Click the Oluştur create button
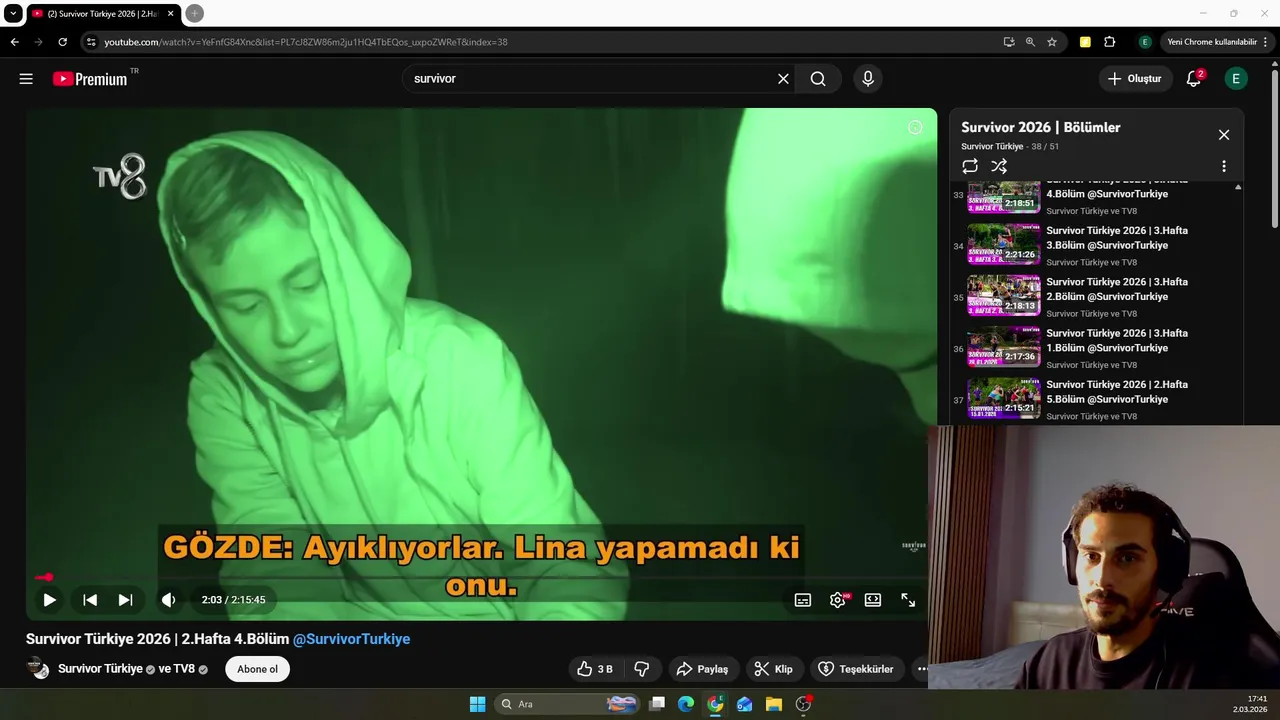This screenshot has width=1280, height=720. (1135, 79)
